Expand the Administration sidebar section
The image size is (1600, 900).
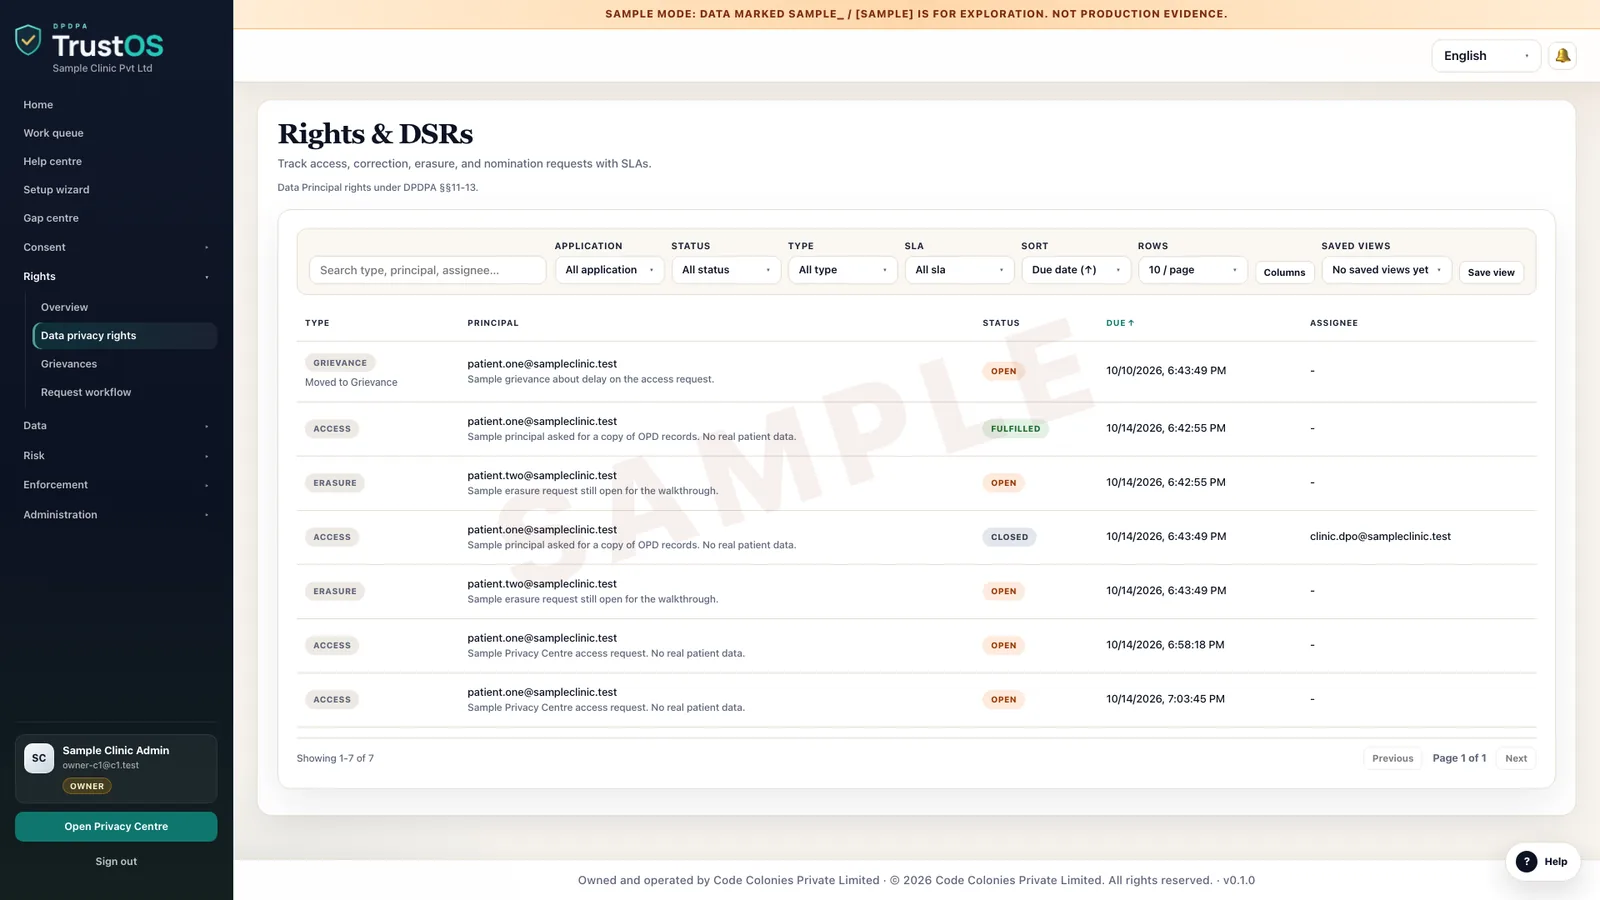click(116, 515)
